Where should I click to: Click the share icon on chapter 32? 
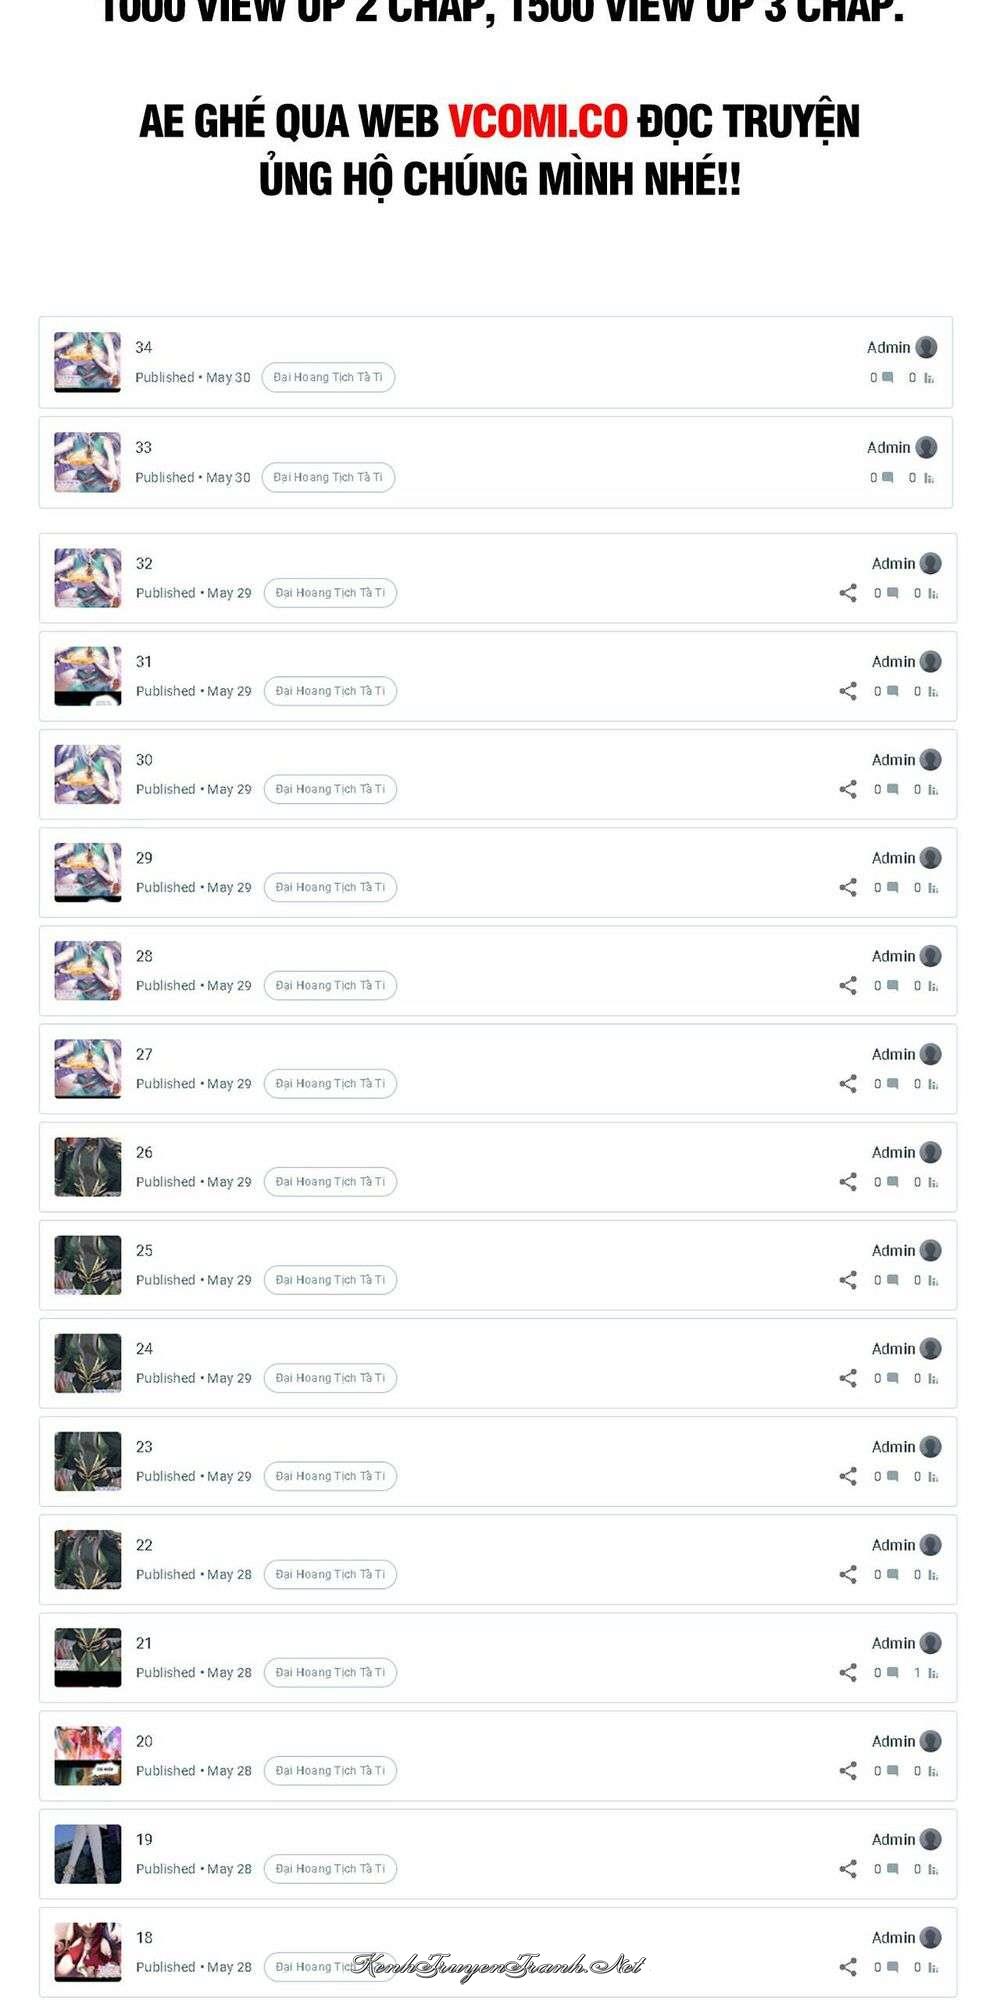coord(848,593)
